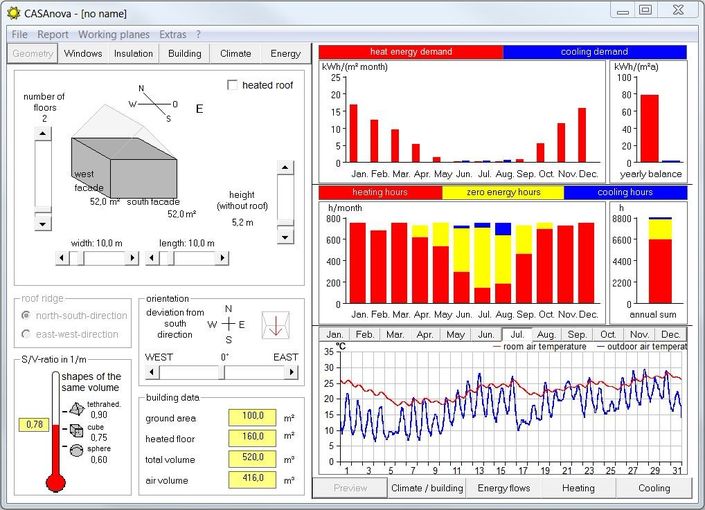
Task: Open the Extras menu
Action: click(x=173, y=34)
